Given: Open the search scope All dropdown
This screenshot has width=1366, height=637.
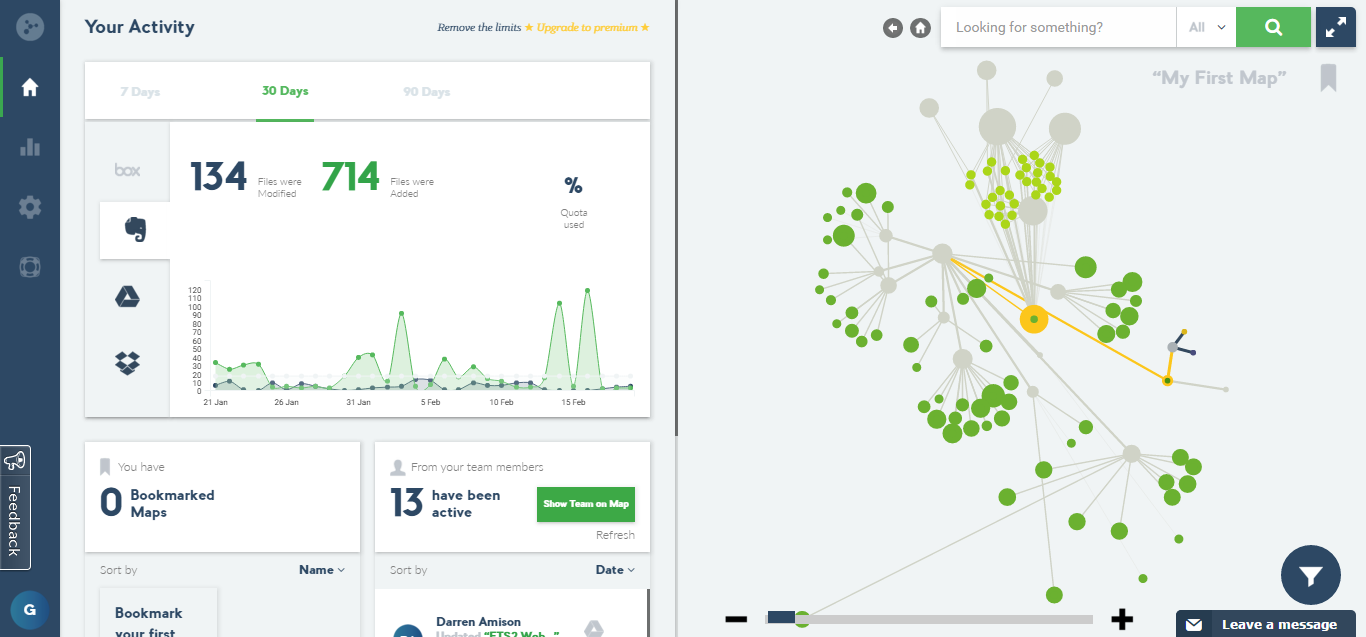Looking at the screenshot, I should pos(1206,27).
